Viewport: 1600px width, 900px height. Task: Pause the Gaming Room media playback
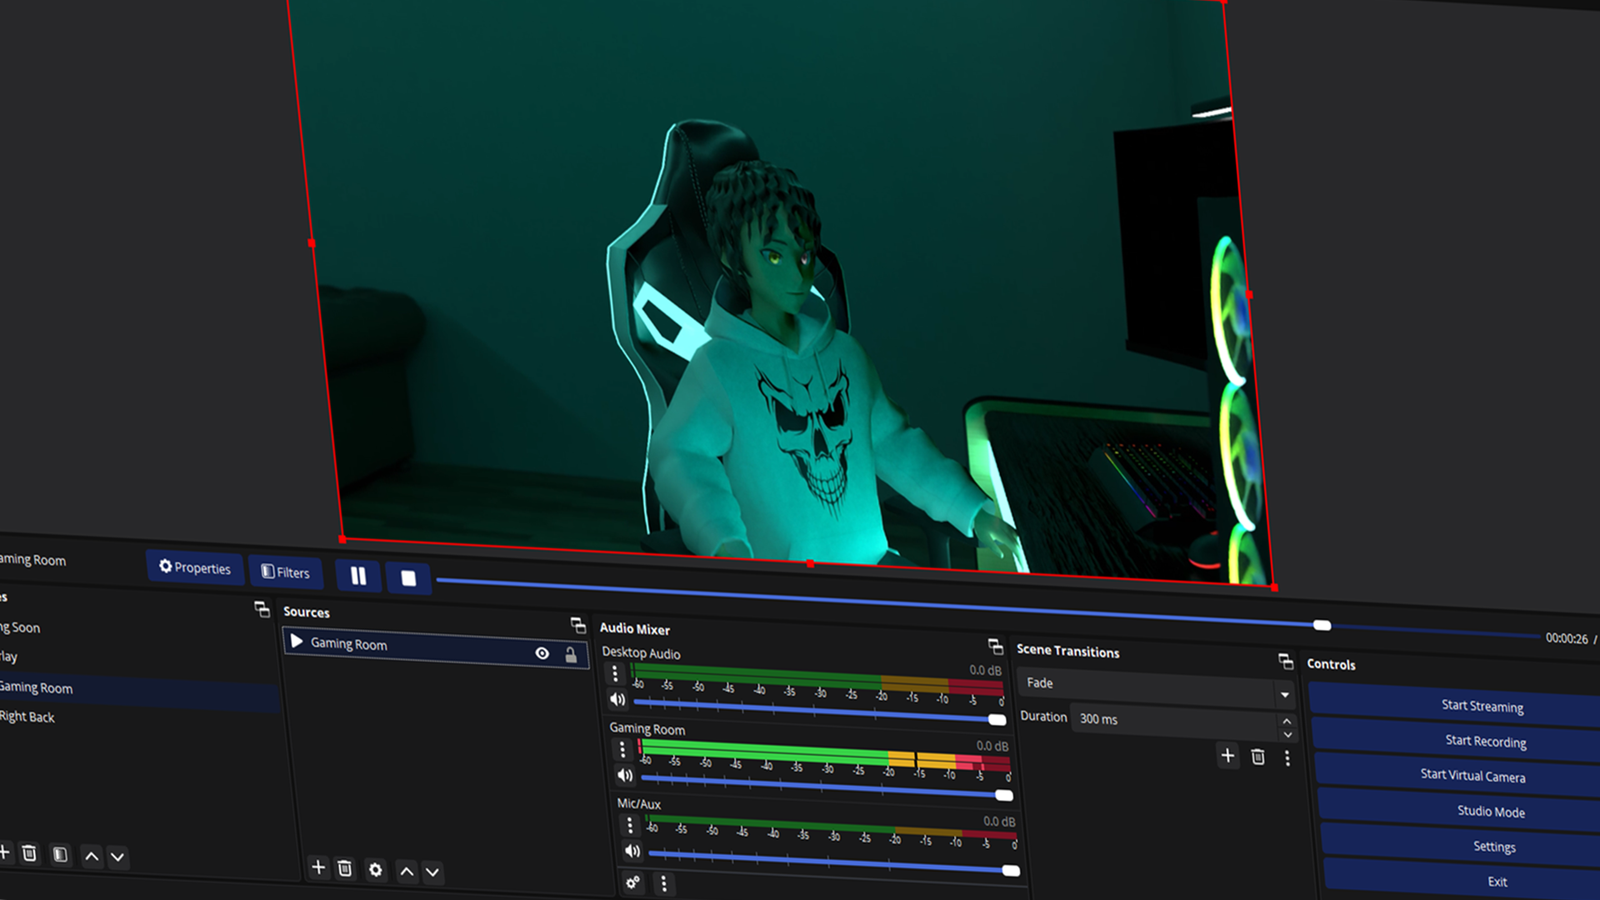358,576
